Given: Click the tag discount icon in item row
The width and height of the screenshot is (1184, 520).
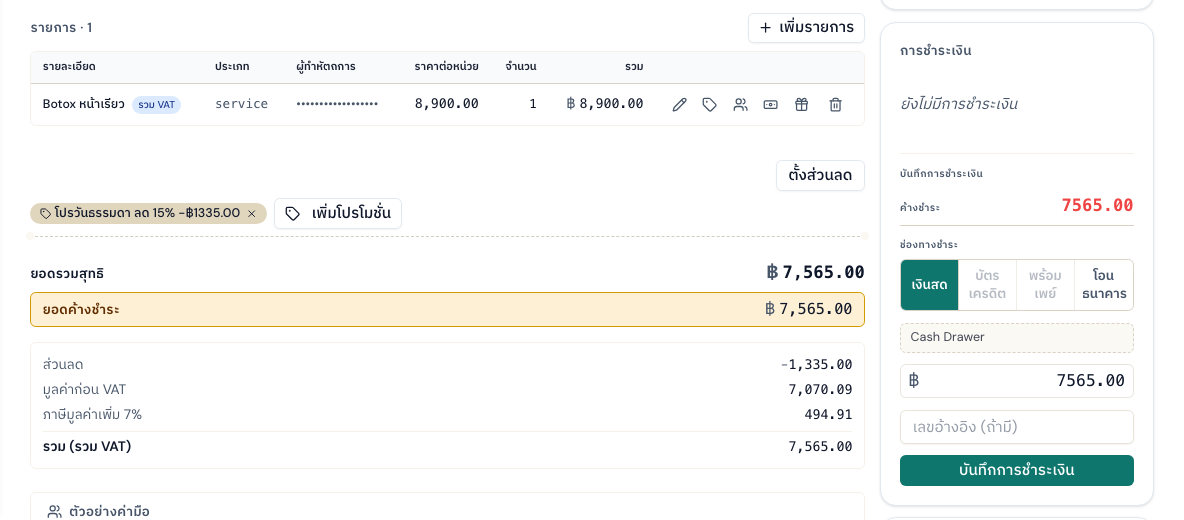Looking at the screenshot, I should click(x=710, y=105).
